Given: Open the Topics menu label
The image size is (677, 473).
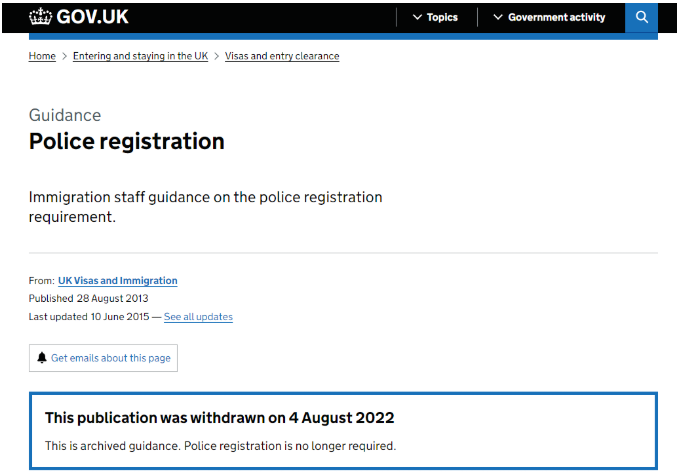Looking at the screenshot, I should 442,17.
